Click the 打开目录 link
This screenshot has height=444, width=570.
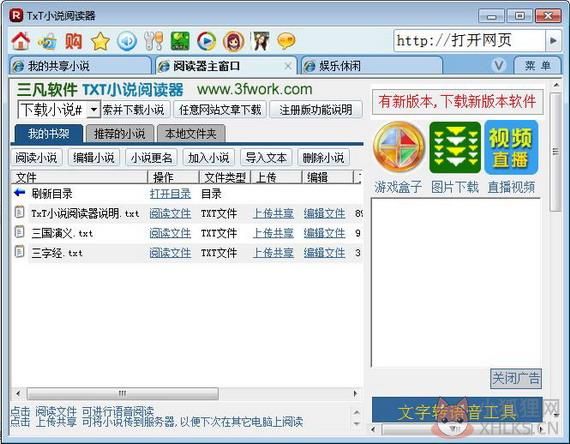[170, 193]
